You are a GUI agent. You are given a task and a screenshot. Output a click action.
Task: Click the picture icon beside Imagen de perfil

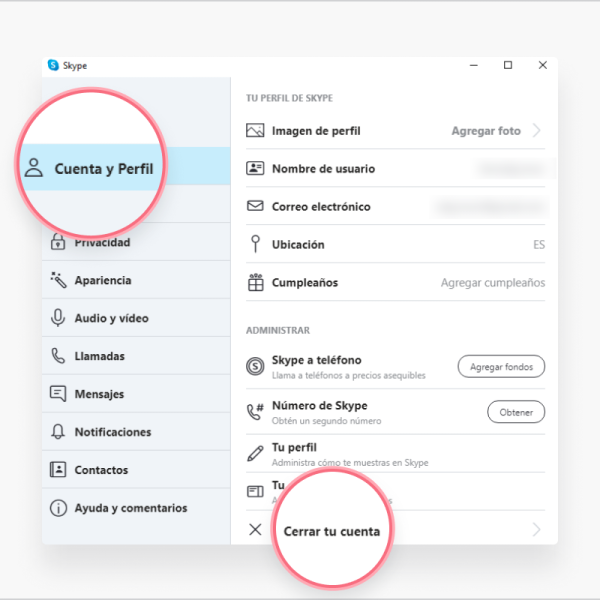[x=255, y=130]
